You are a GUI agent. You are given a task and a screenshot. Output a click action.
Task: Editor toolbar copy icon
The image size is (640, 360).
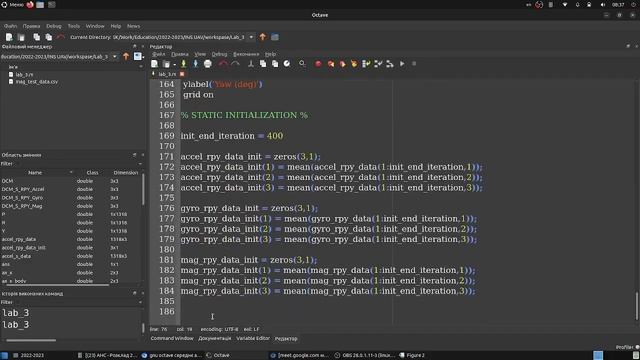(x=263, y=64)
